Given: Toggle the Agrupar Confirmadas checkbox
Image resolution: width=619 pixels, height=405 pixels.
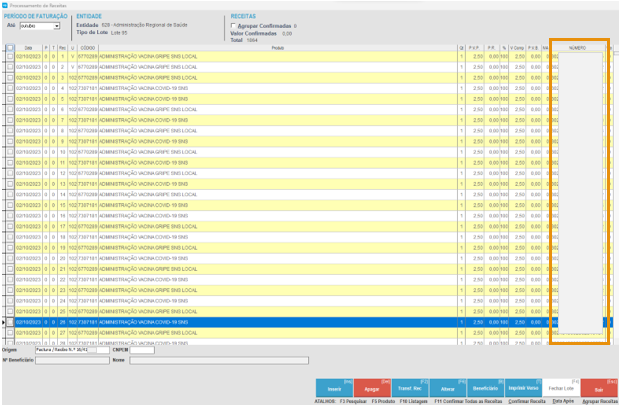Looking at the screenshot, I should click(234, 25).
